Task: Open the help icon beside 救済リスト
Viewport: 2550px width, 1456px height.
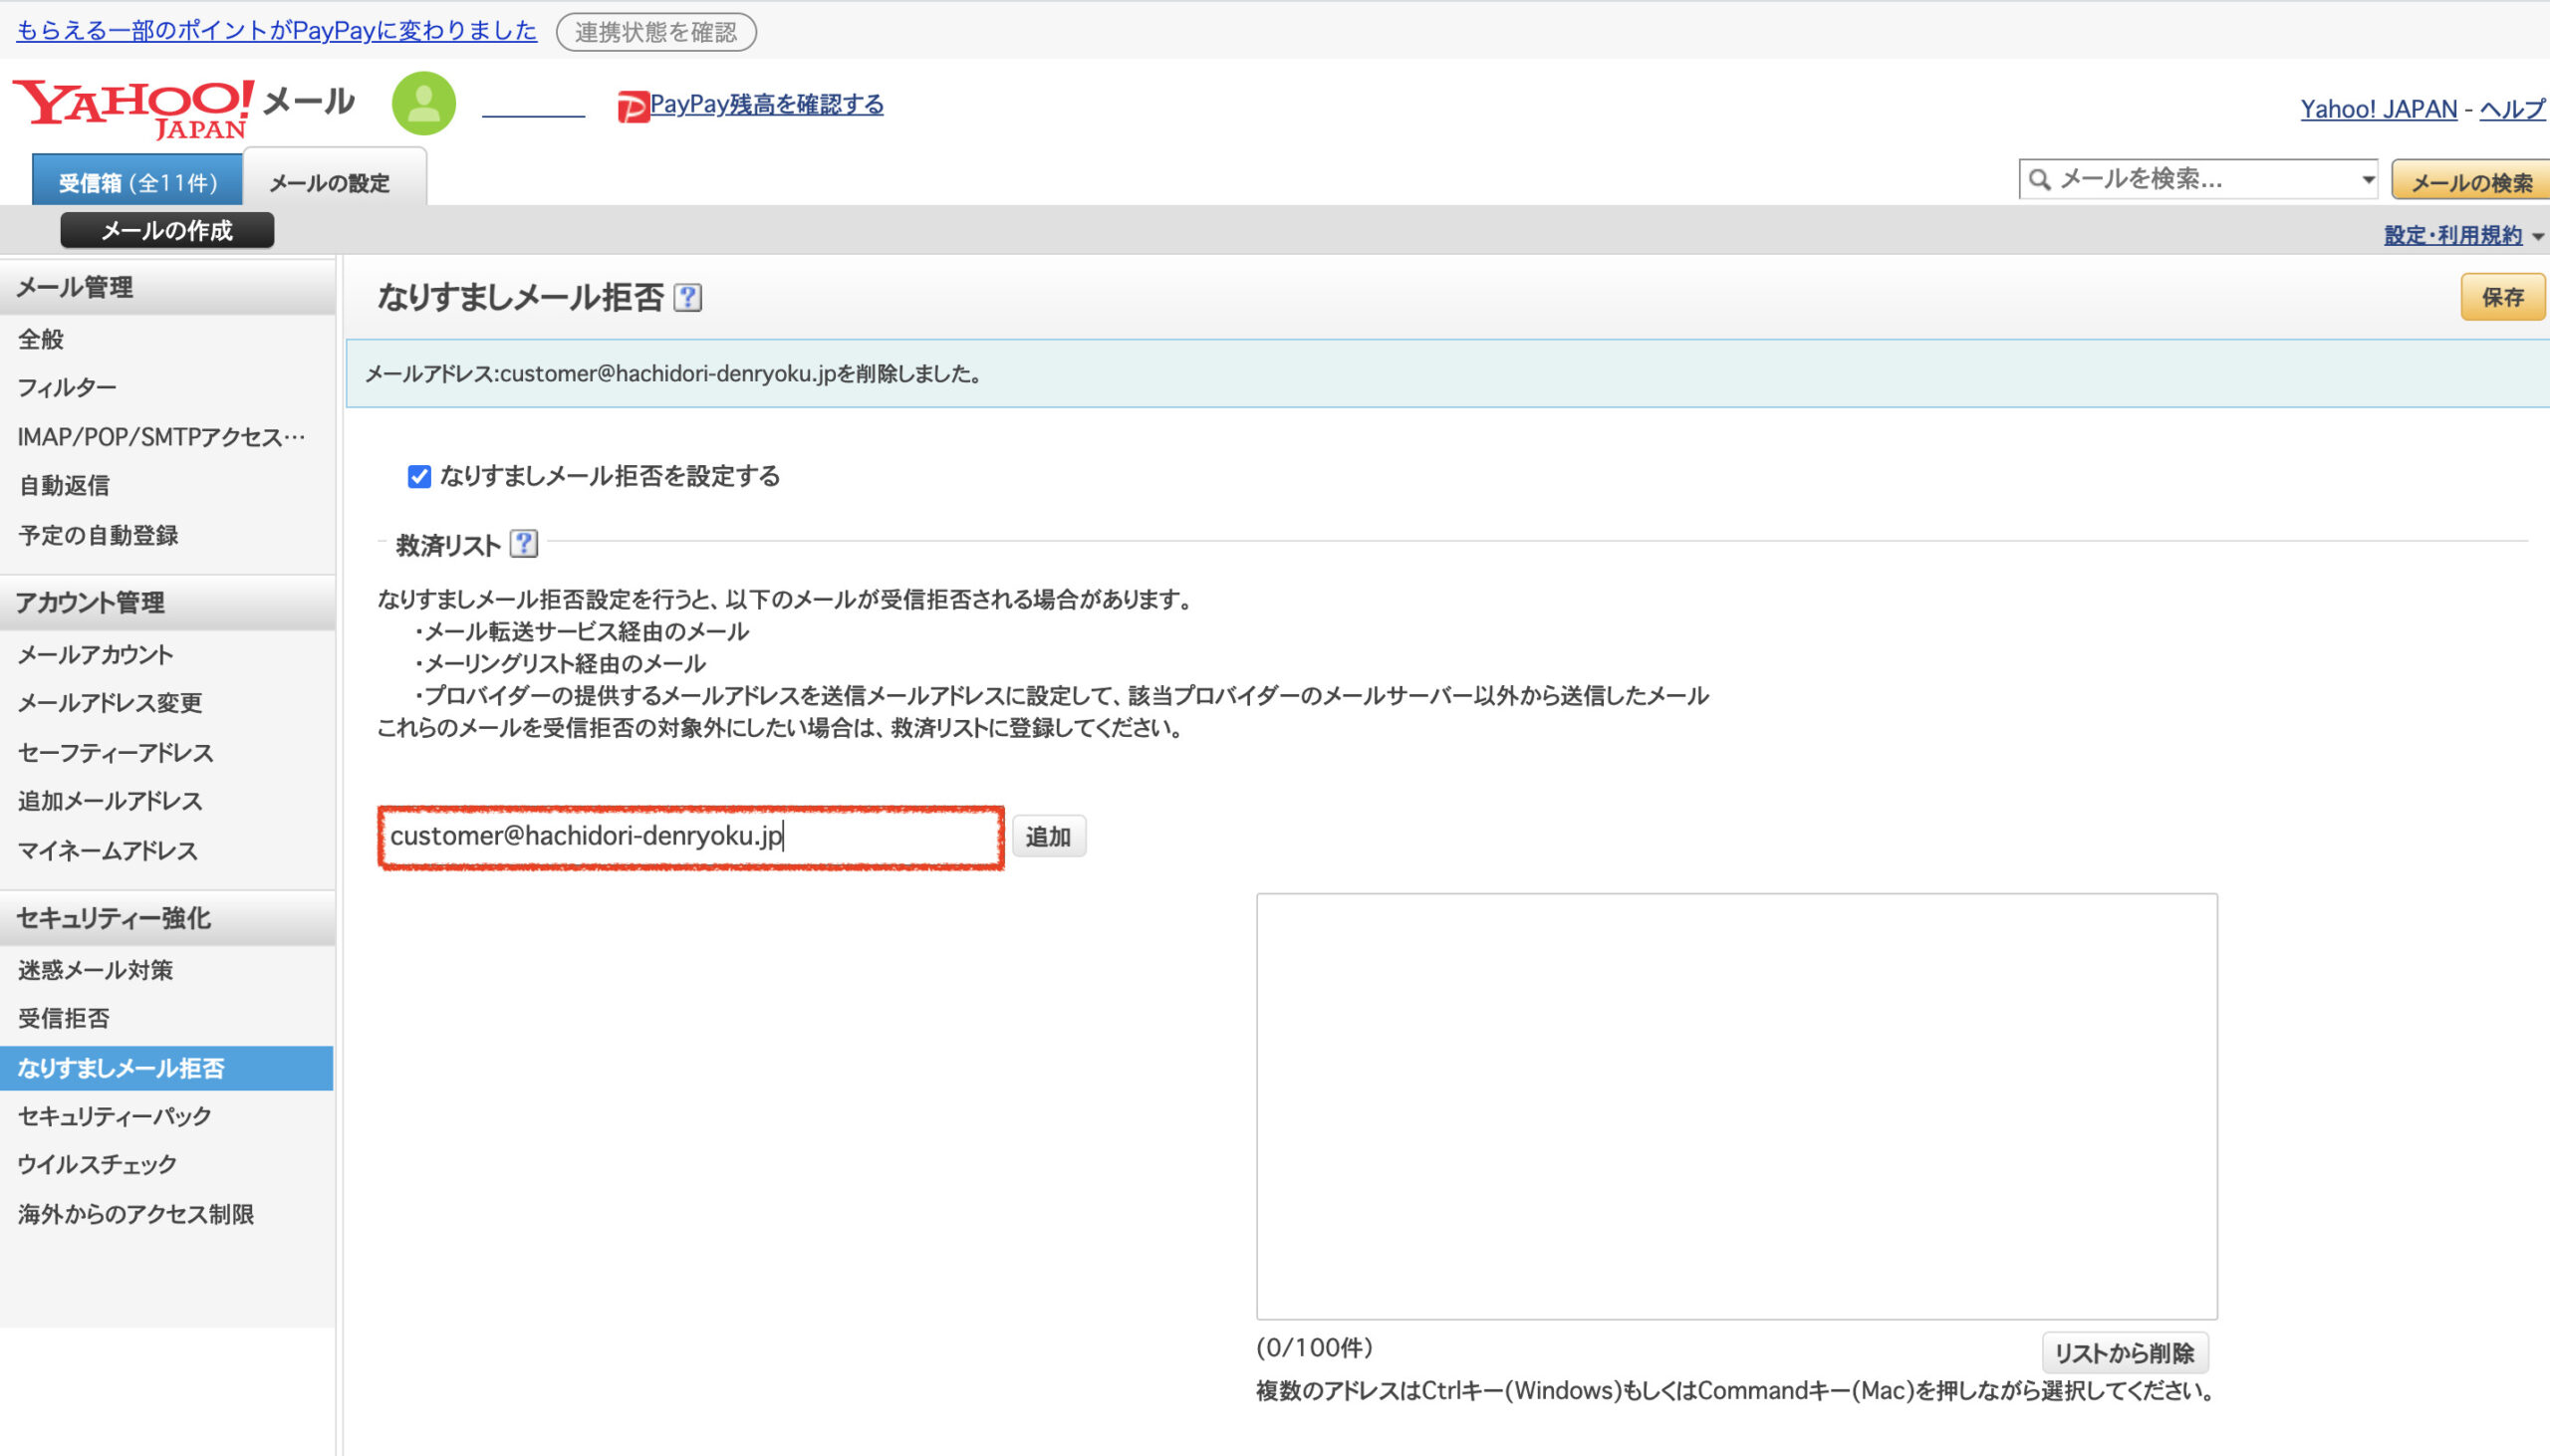Action: 524,544
